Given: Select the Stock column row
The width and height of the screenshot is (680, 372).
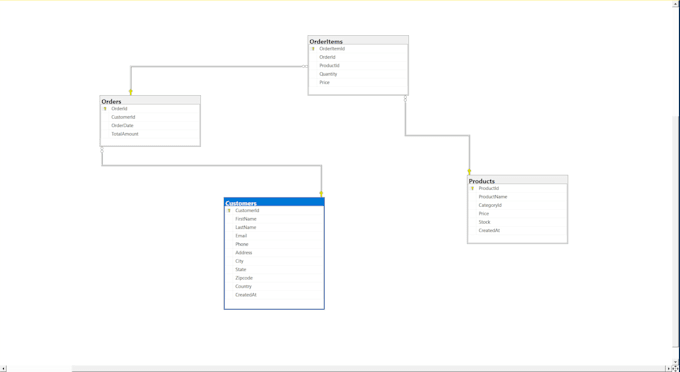Looking at the screenshot, I should click(517, 222).
